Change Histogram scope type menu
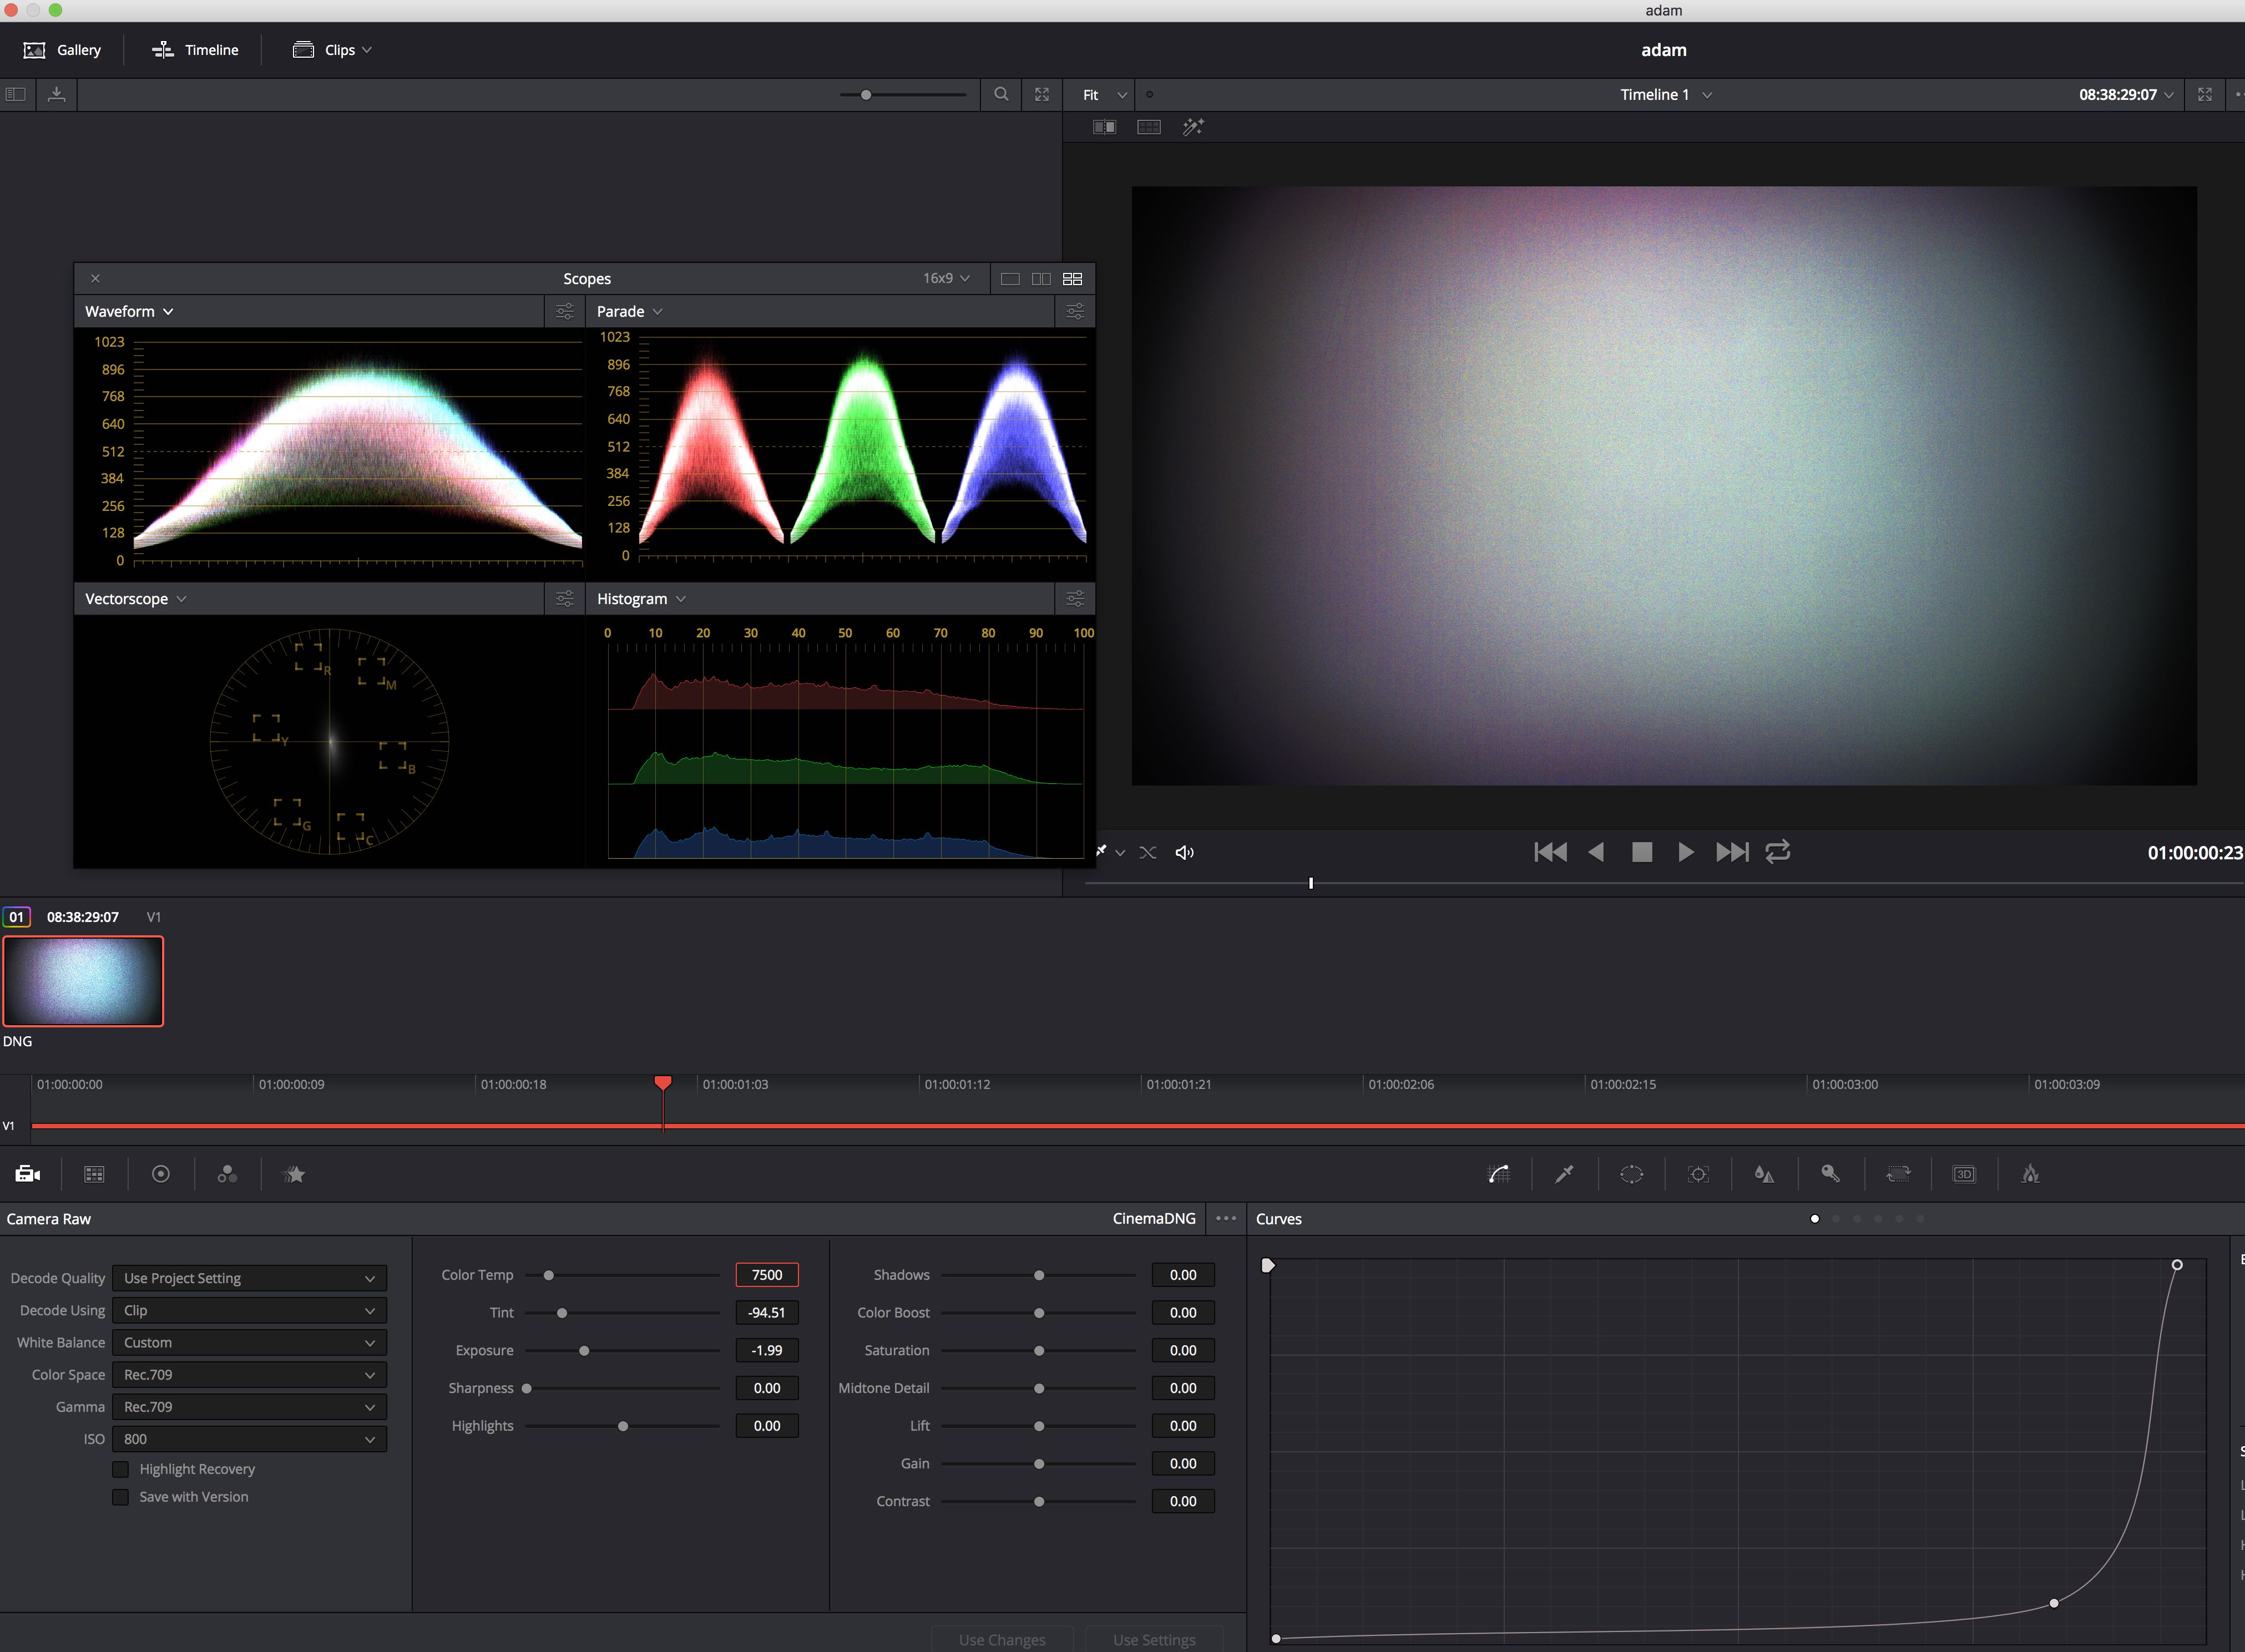Screen dimensions: 2245x1652 [641, 598]
